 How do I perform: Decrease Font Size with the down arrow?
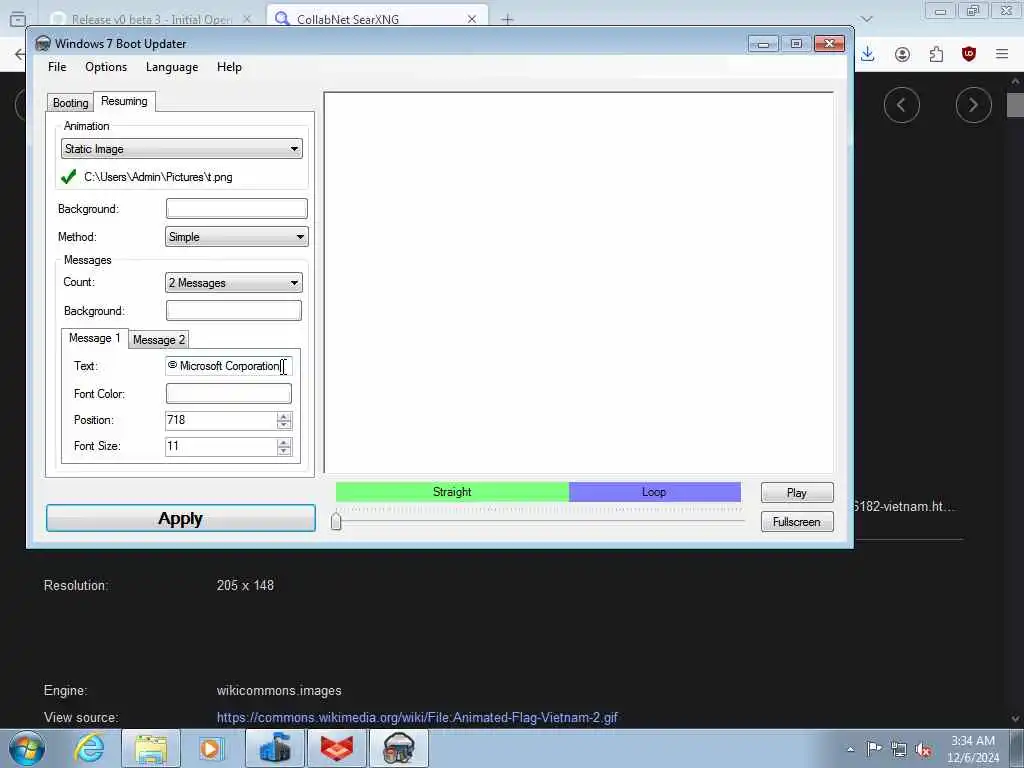[x=283, y=451]
